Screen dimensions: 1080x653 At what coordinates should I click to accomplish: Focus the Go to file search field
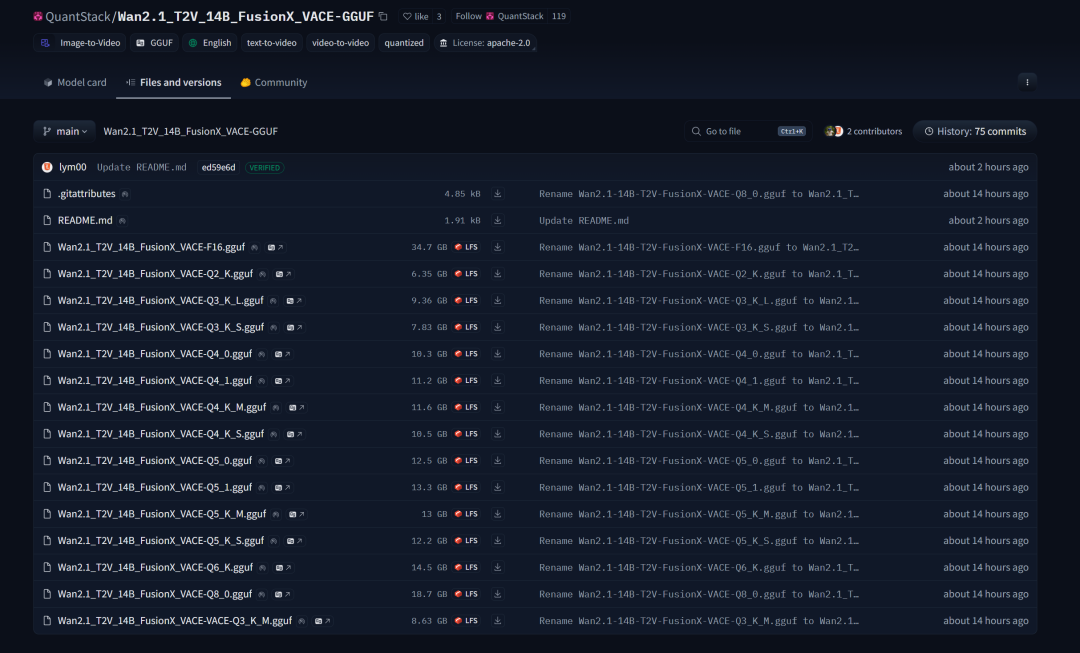748,132
